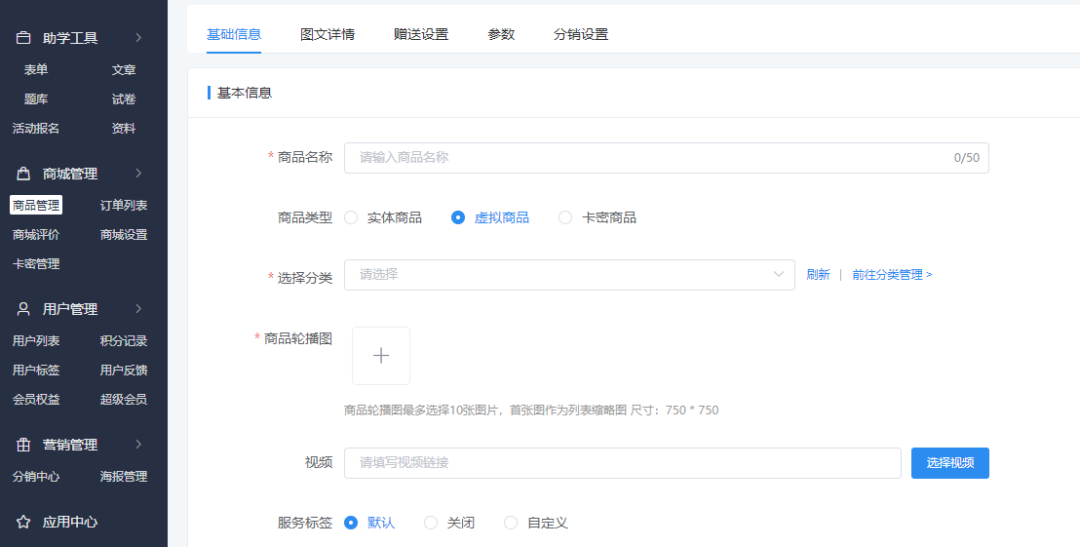Click the 基本信息 section heading

coord(245,93)
